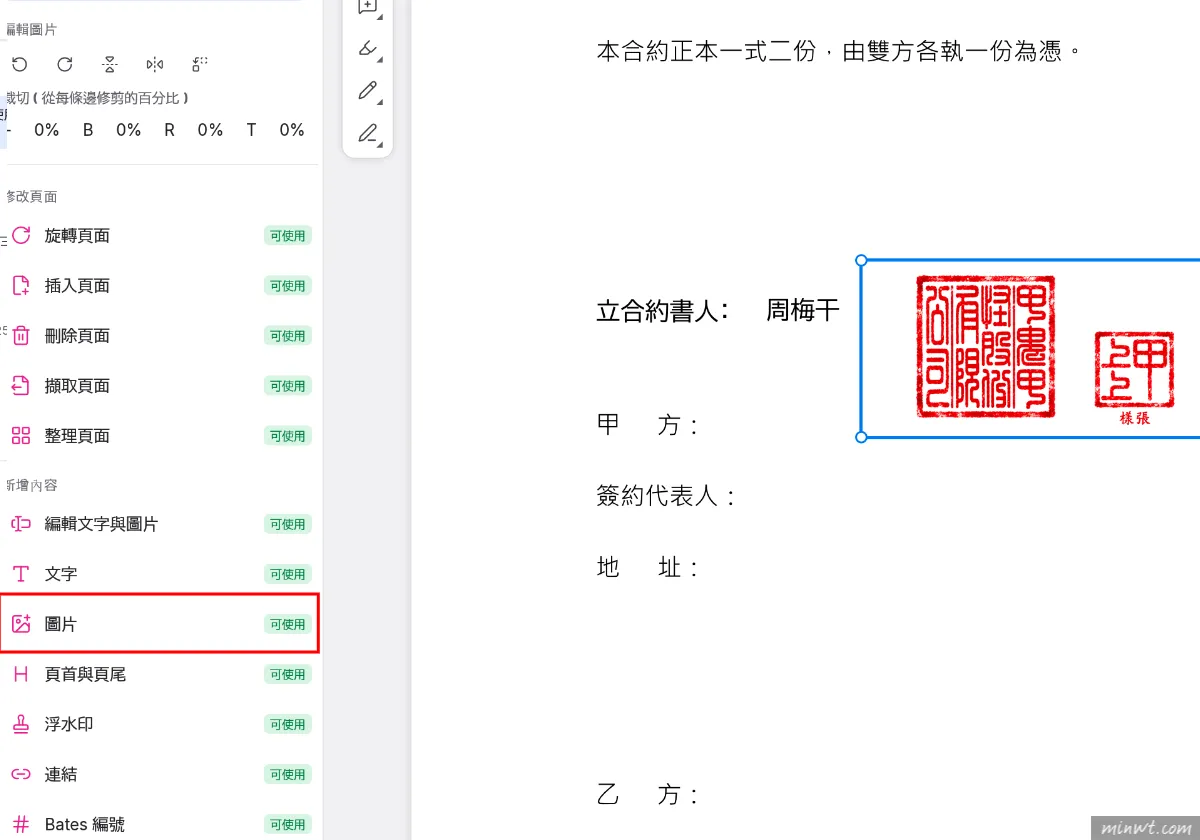Click the 乙 方: line
This screenshot has height=840, width=1200.
click(647, 795)
